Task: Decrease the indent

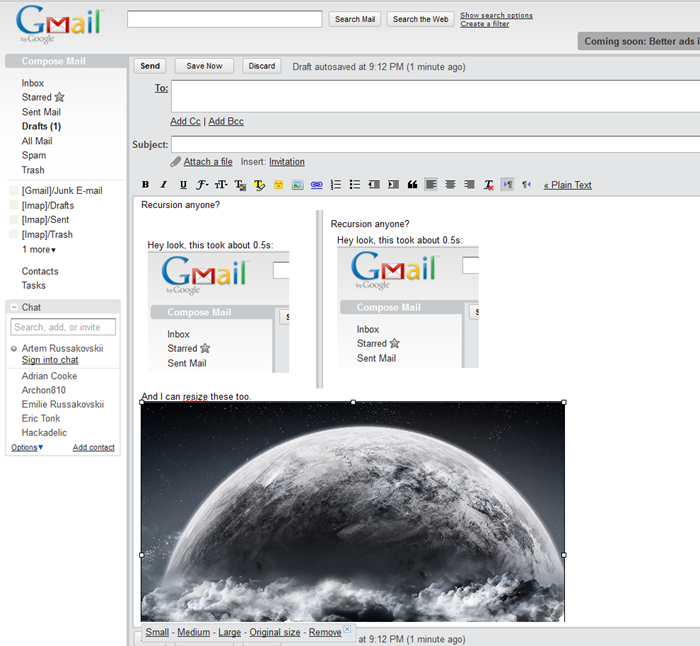Action: click(x=374, y=185)
